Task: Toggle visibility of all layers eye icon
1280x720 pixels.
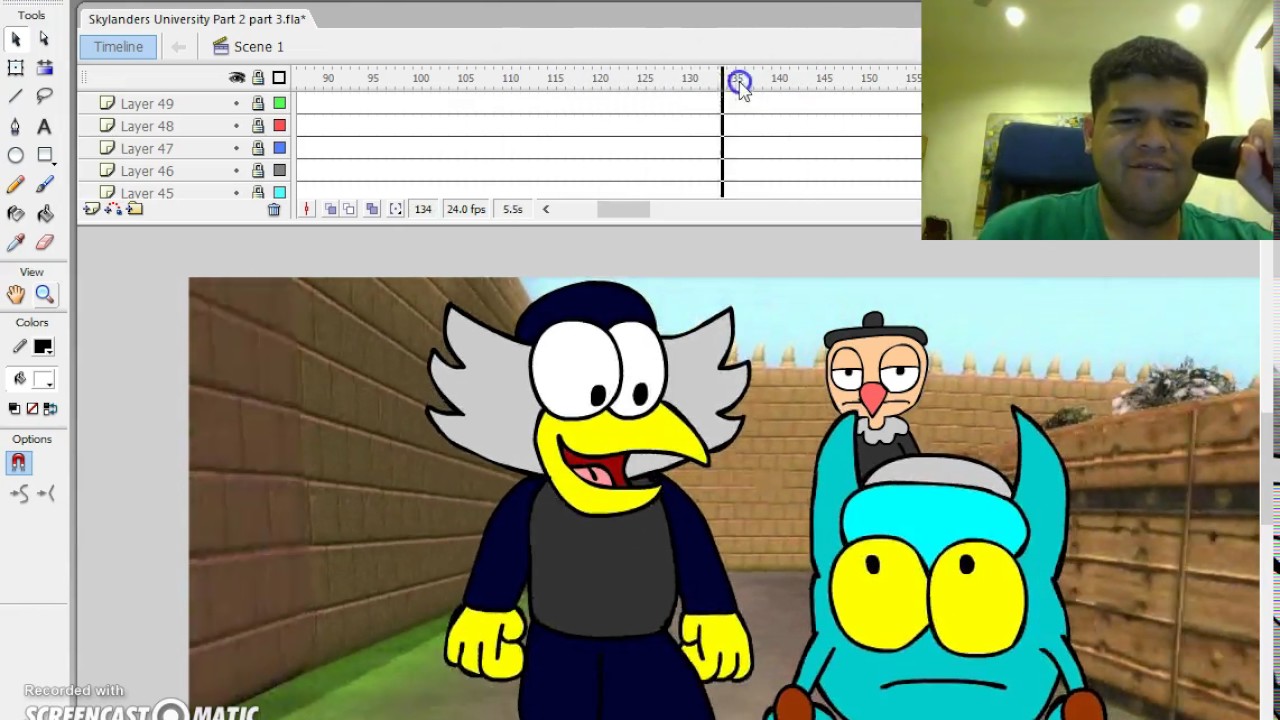Action: tap(237, 78)
